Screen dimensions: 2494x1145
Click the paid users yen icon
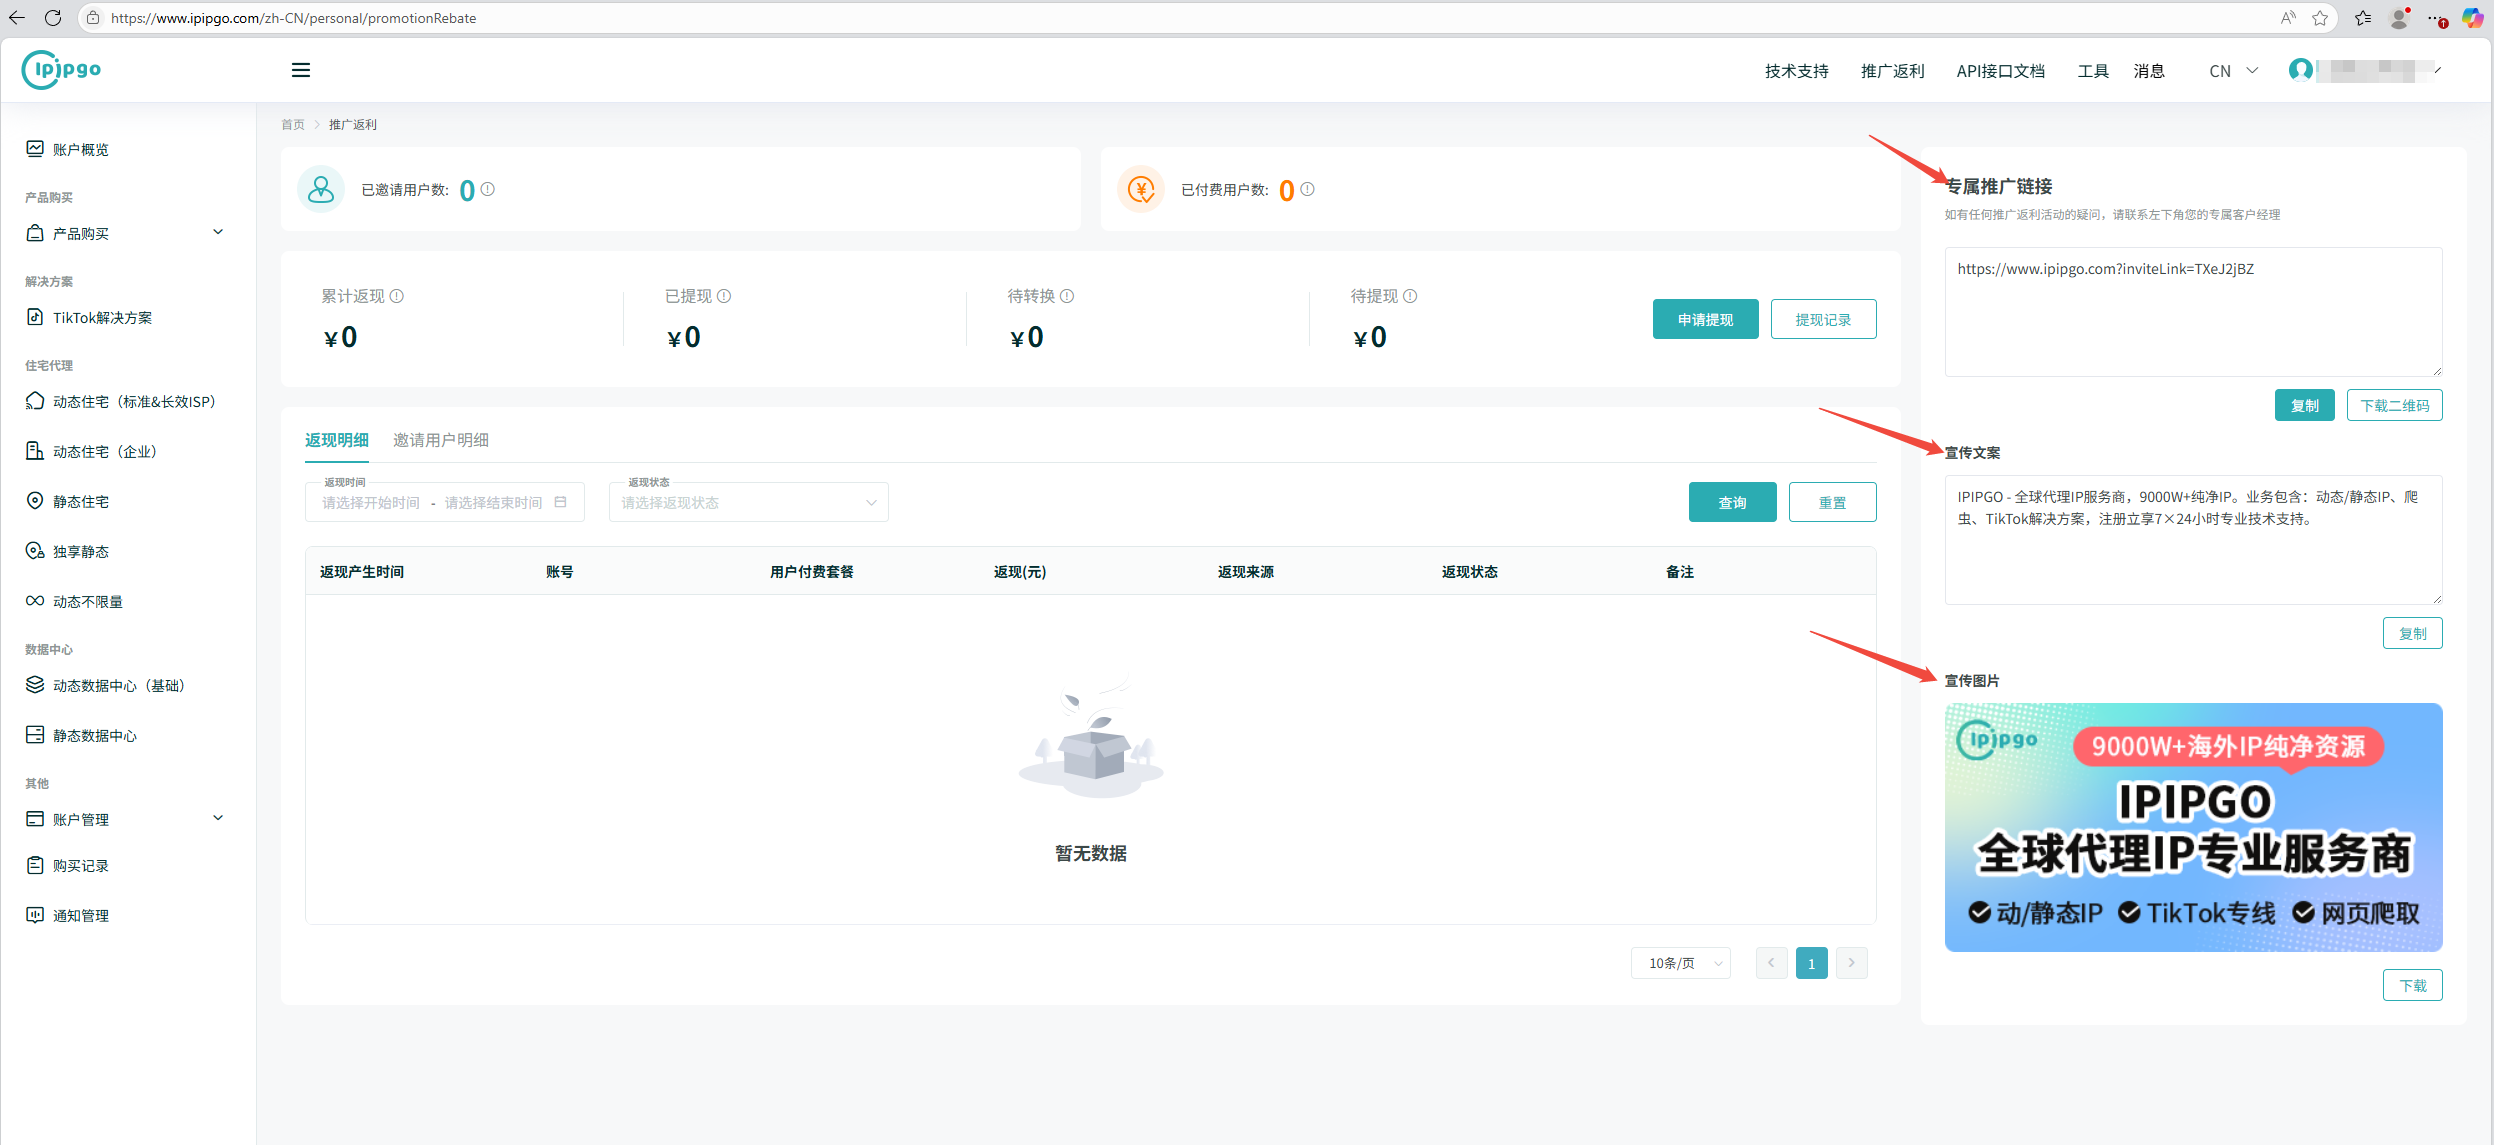(1141, 189)
